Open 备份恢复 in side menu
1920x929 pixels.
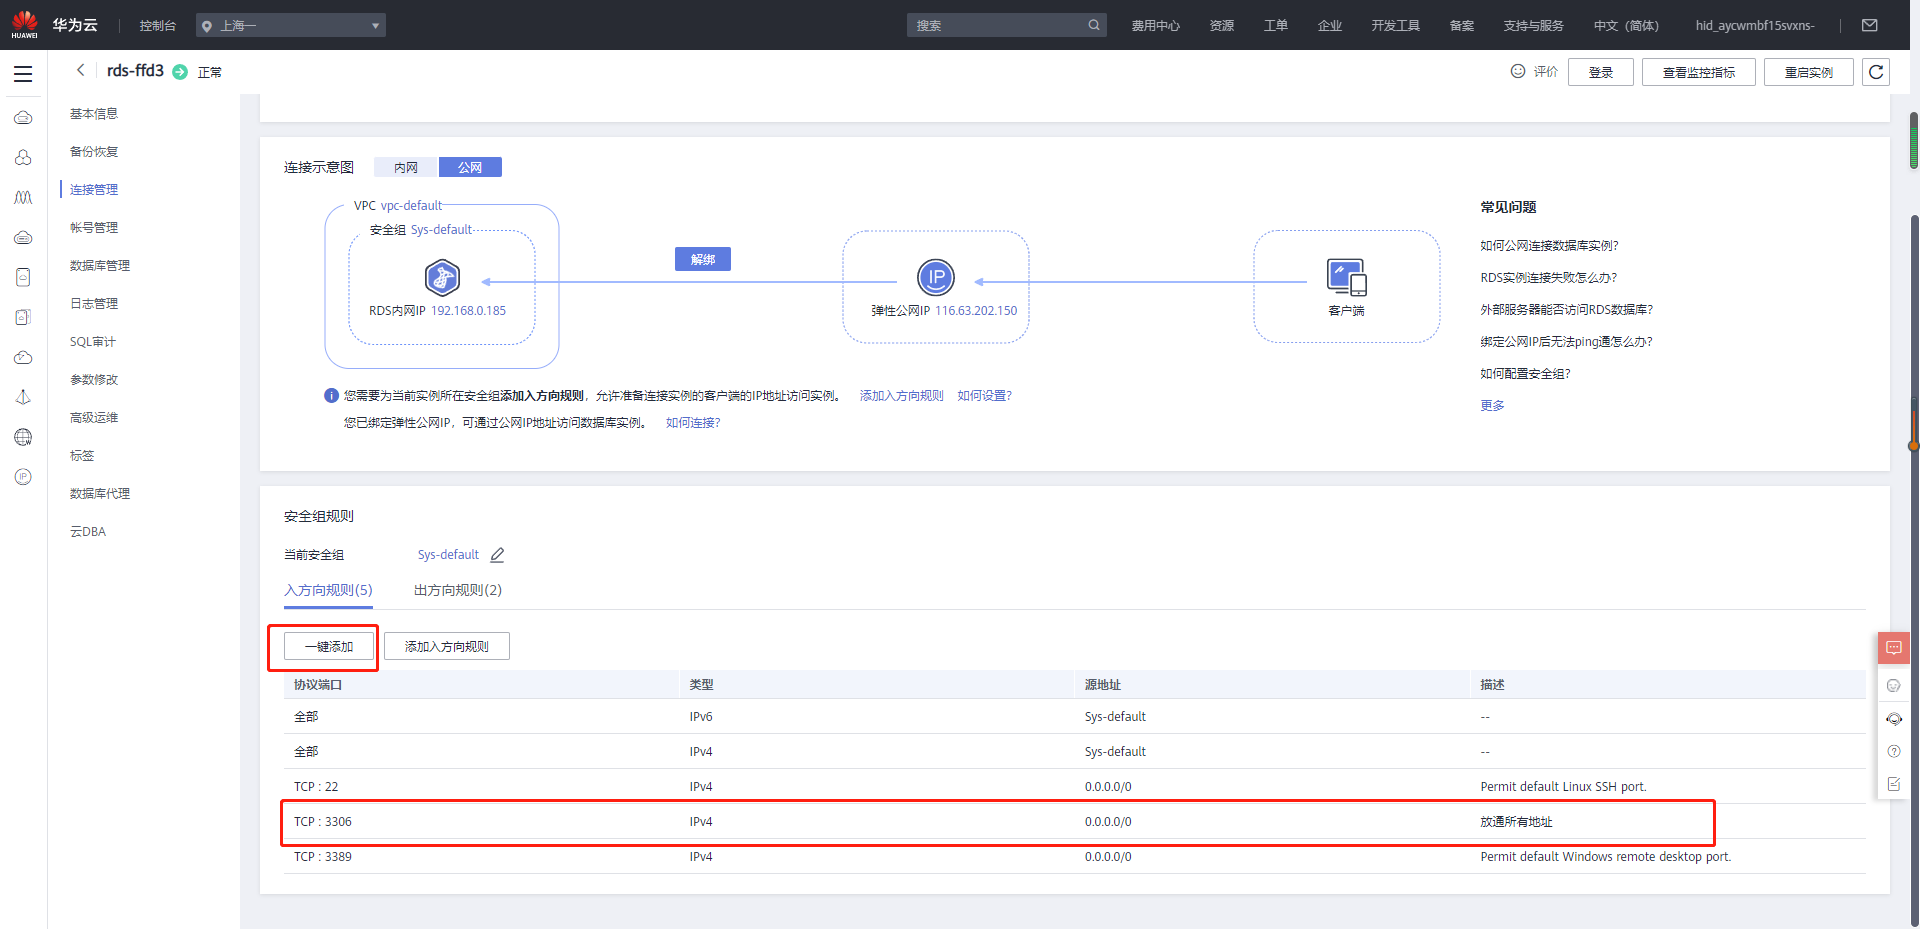coord(94,152)
